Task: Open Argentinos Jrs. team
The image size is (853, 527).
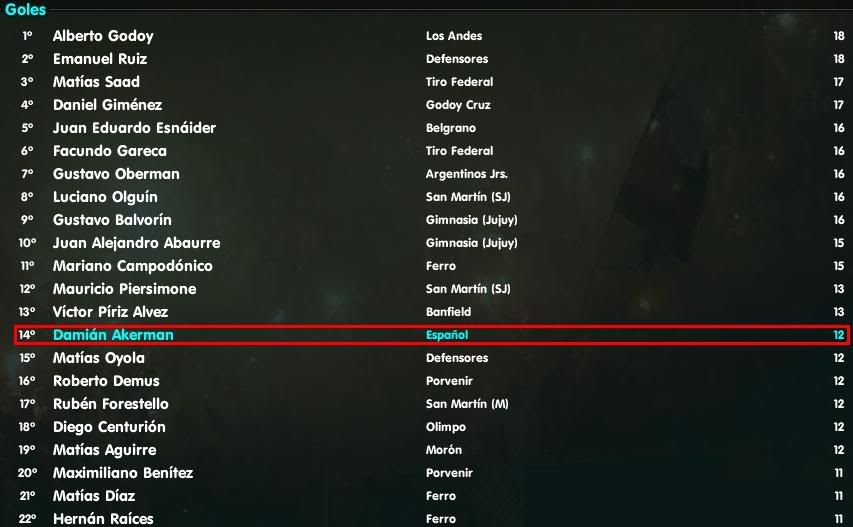Action: coord(466,174)
